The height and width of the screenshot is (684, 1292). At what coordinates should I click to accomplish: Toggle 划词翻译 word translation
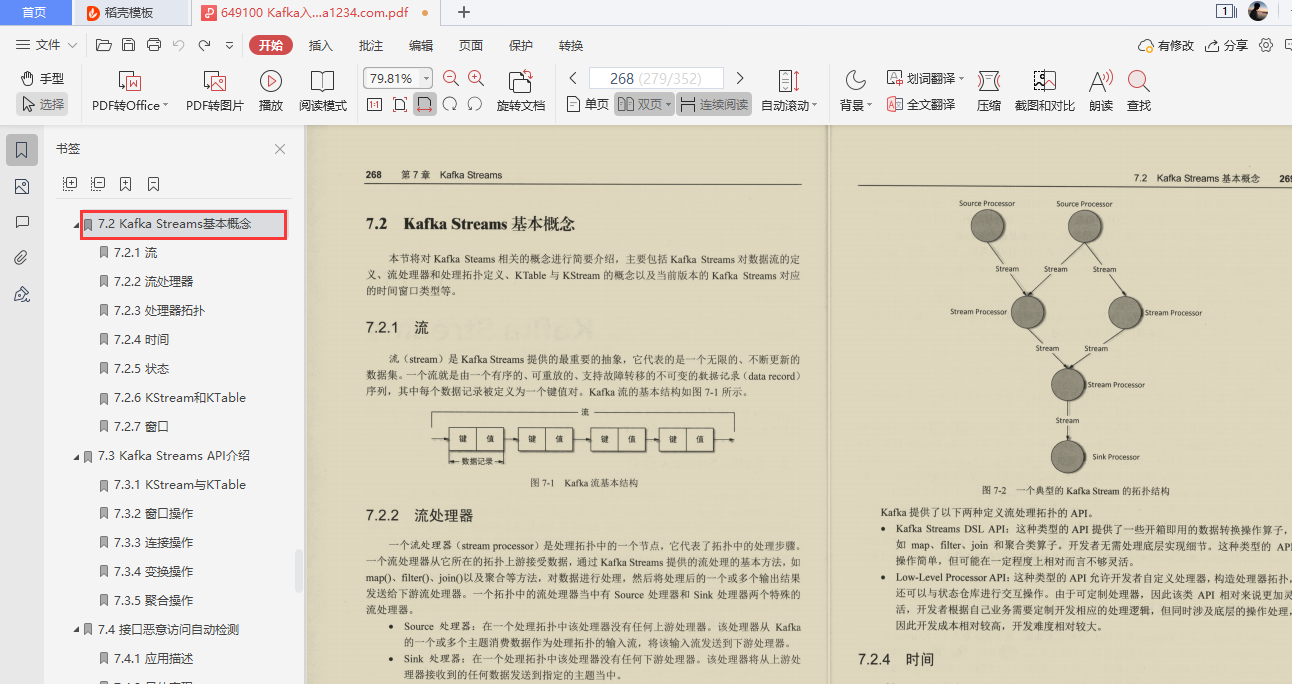pyautogui.click(x=920, y=77)
